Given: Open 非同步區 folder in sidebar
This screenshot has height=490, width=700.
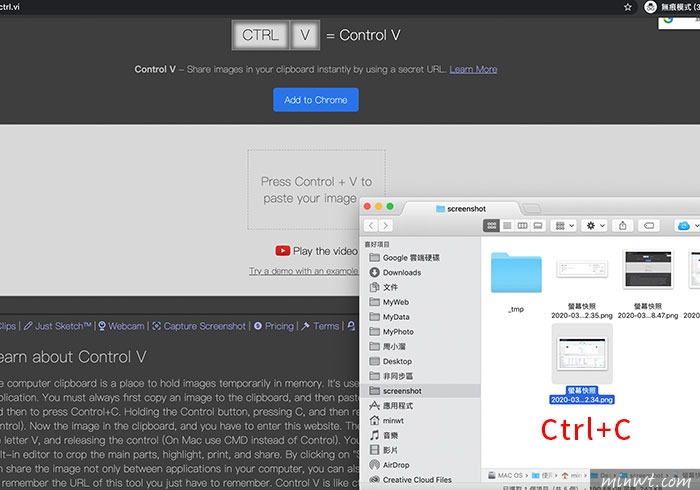Looking at the screenshot, I should (x=391, y=376).
